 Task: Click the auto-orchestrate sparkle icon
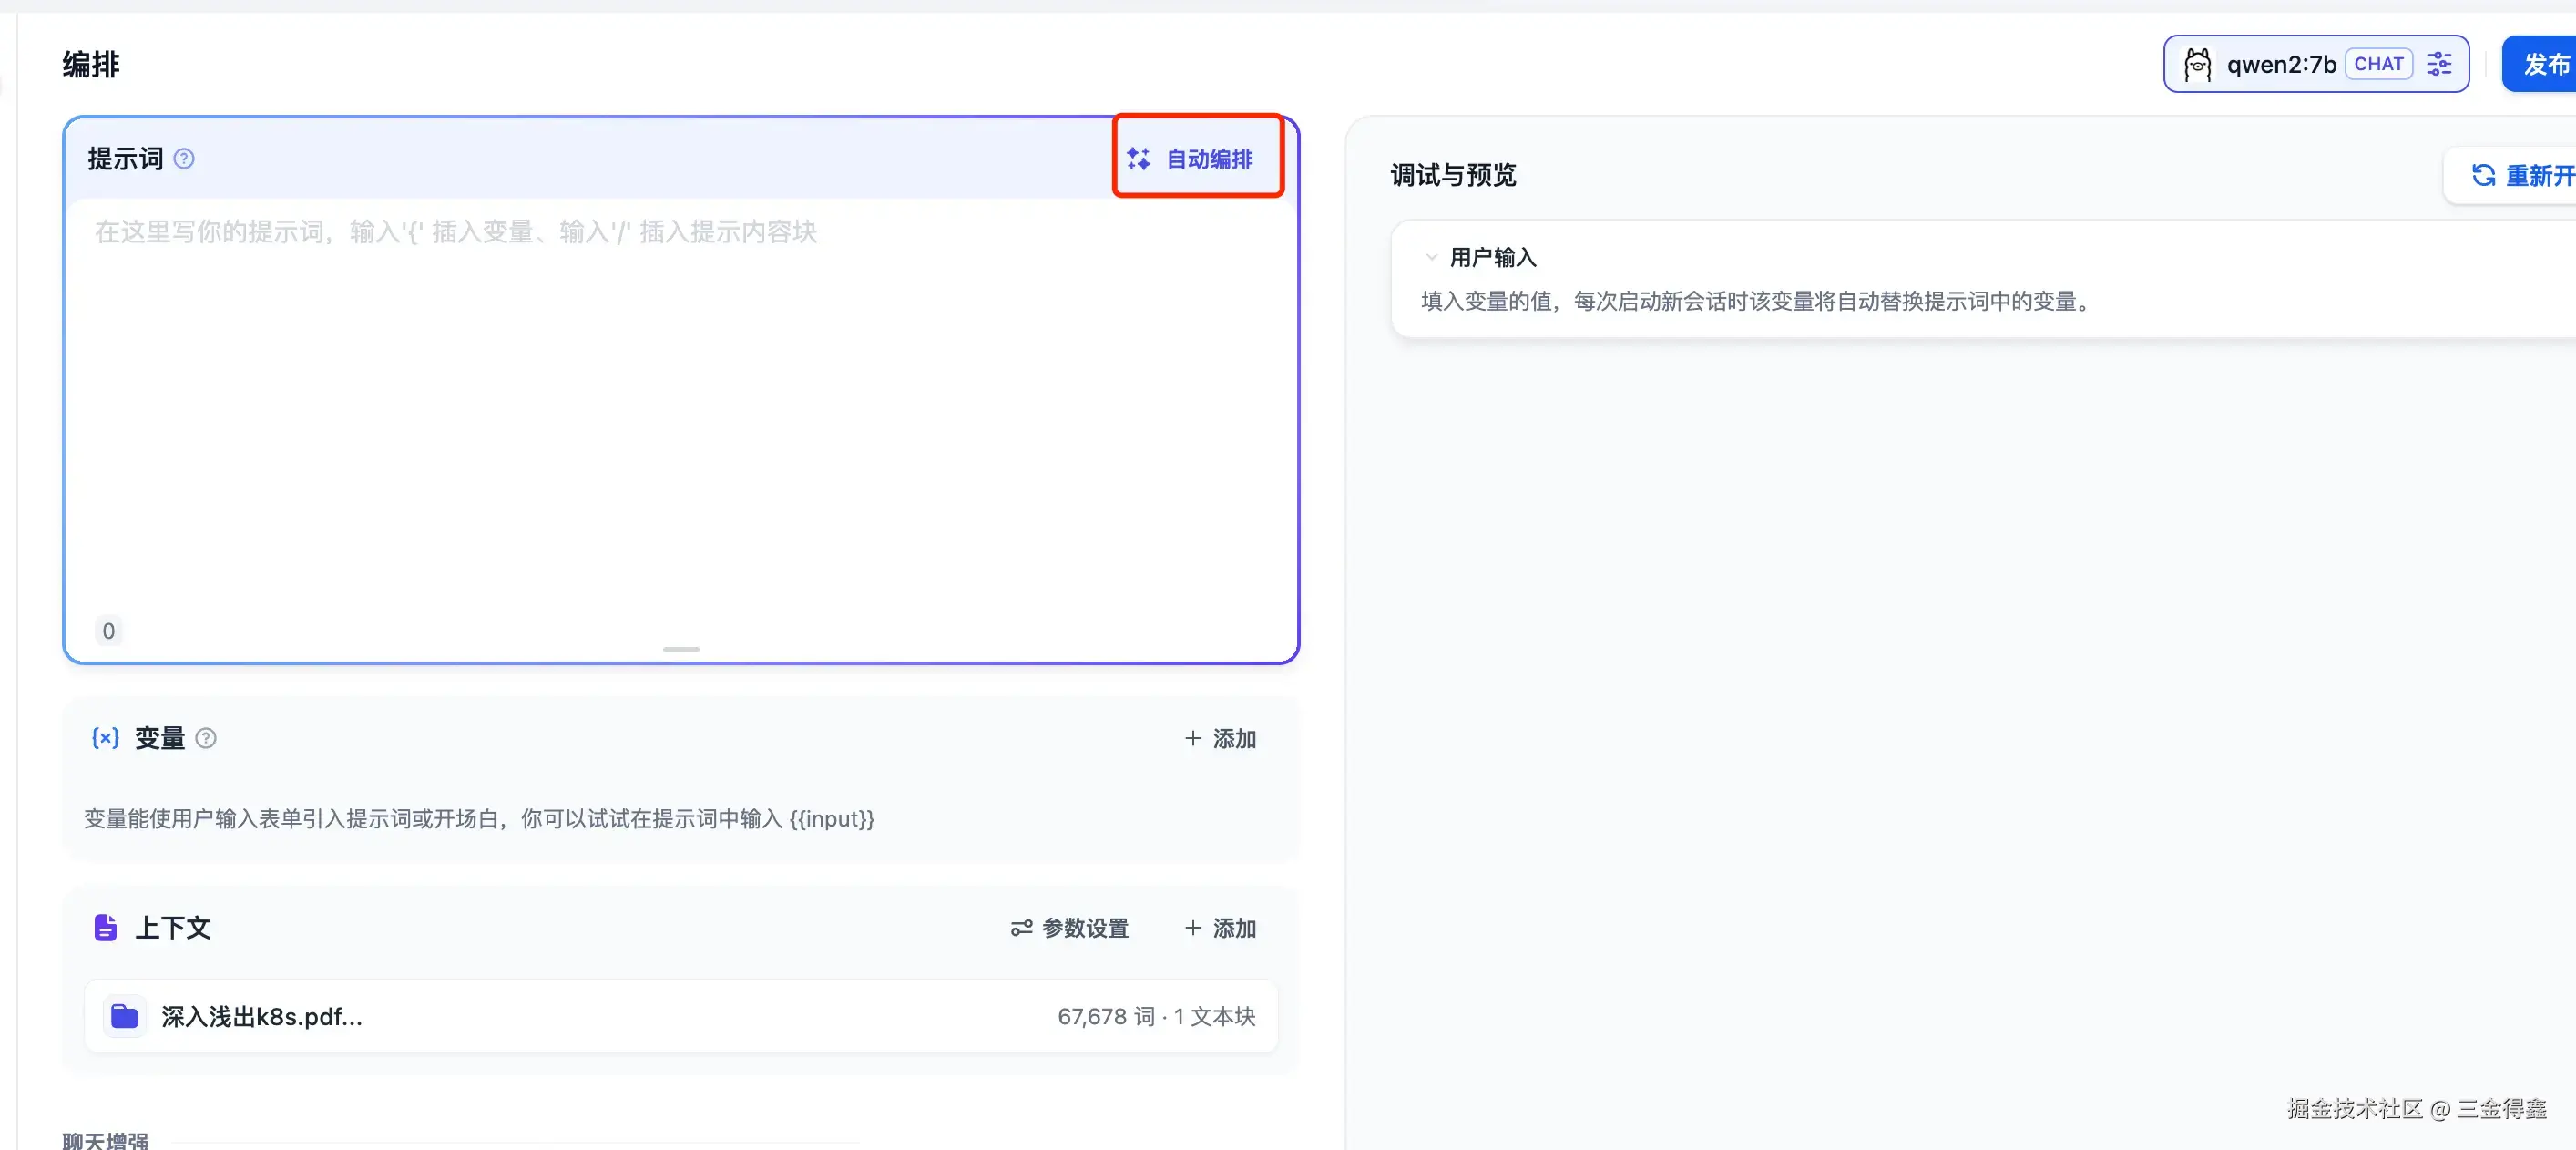coord(1138,159)
